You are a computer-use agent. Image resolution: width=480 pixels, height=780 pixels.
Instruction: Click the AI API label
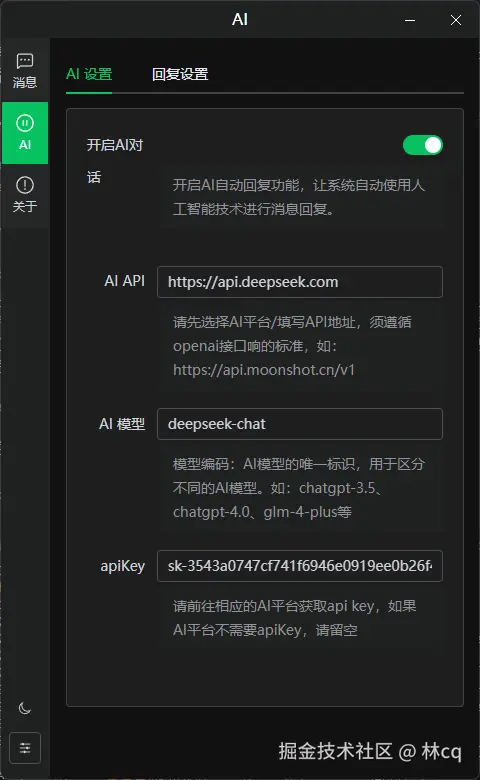click(124, 281)
